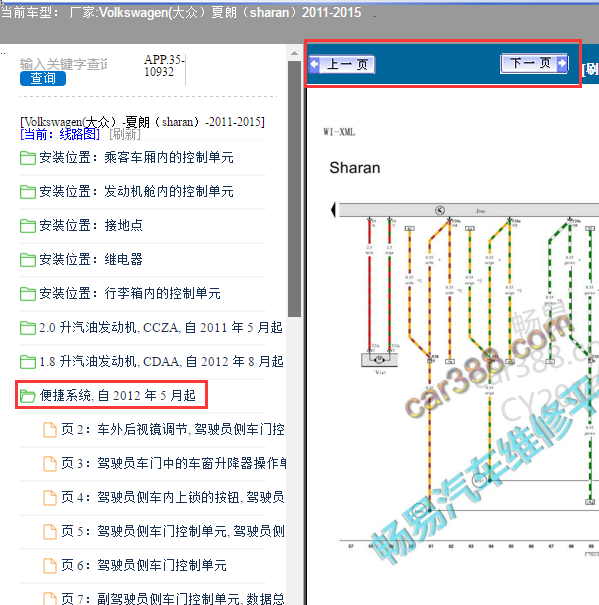Click the 上一页 previous page button
The image size is (599, 605).
[x=342, y=64]
